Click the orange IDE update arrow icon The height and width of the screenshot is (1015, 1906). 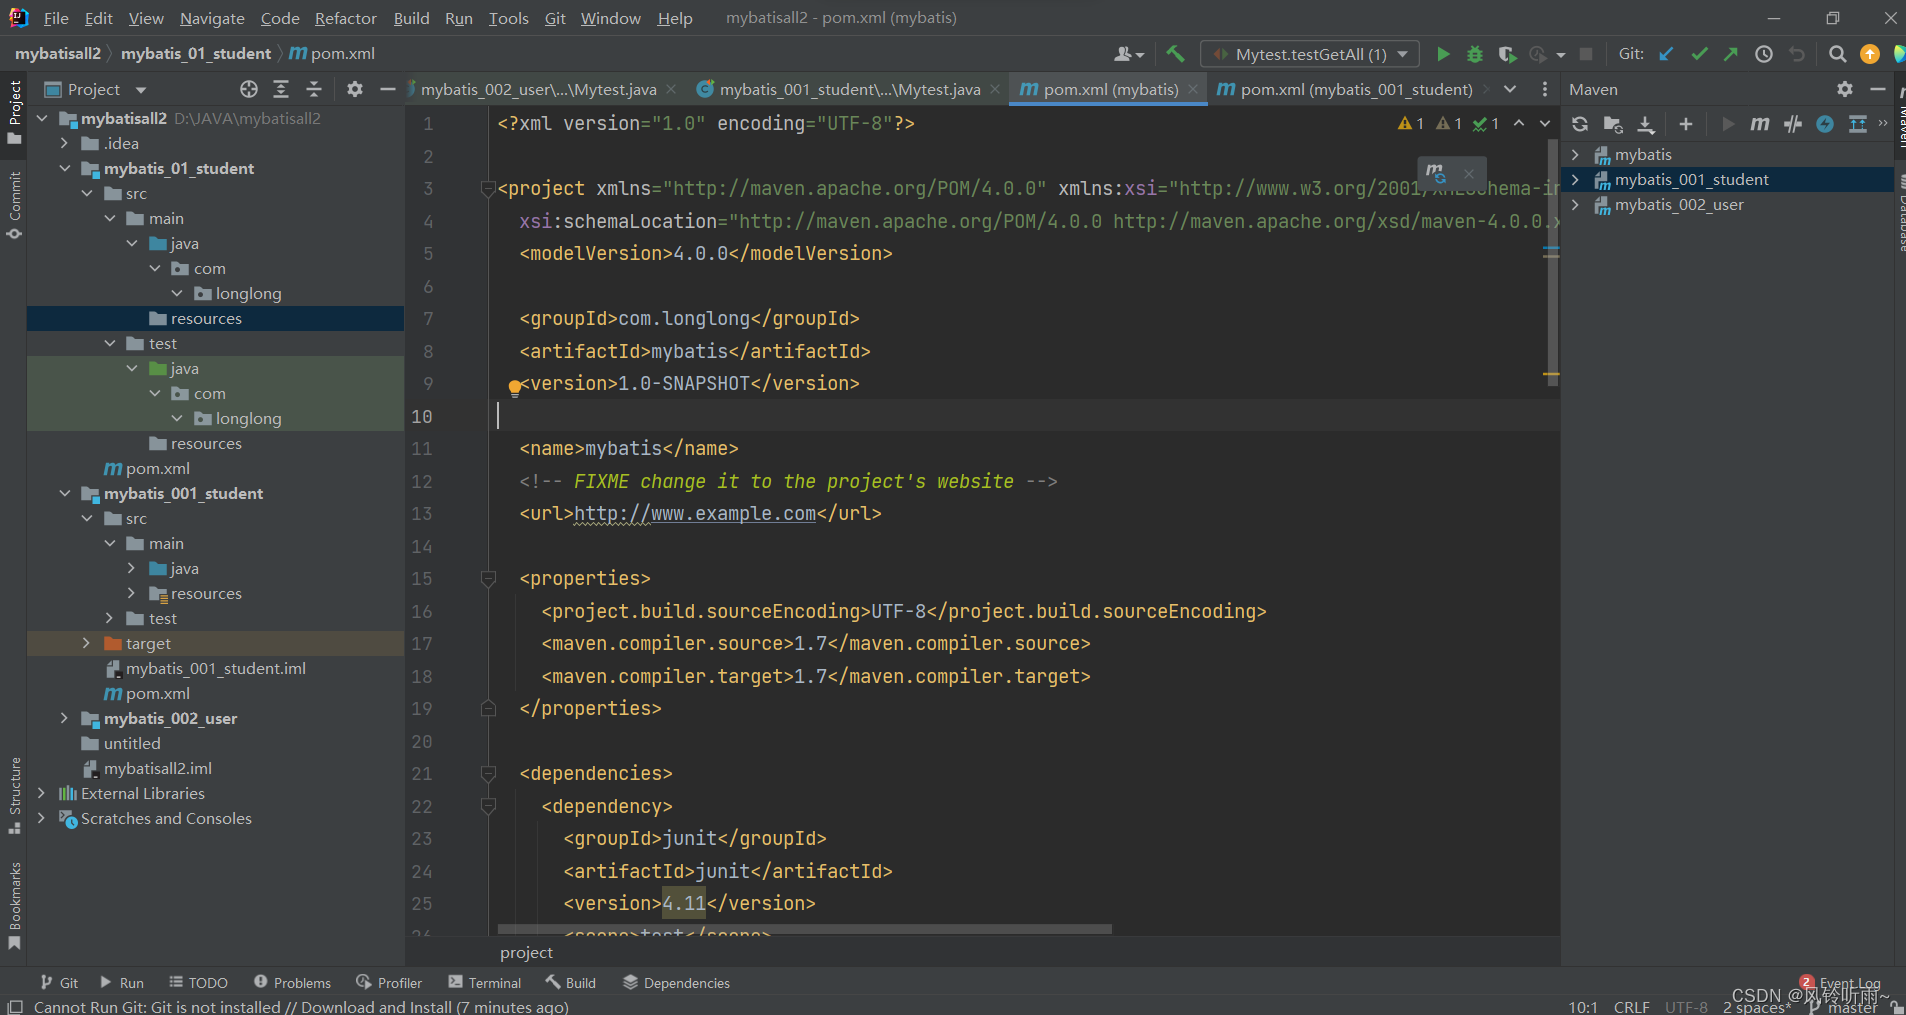pyautogui.click(x=1869, y=54)
